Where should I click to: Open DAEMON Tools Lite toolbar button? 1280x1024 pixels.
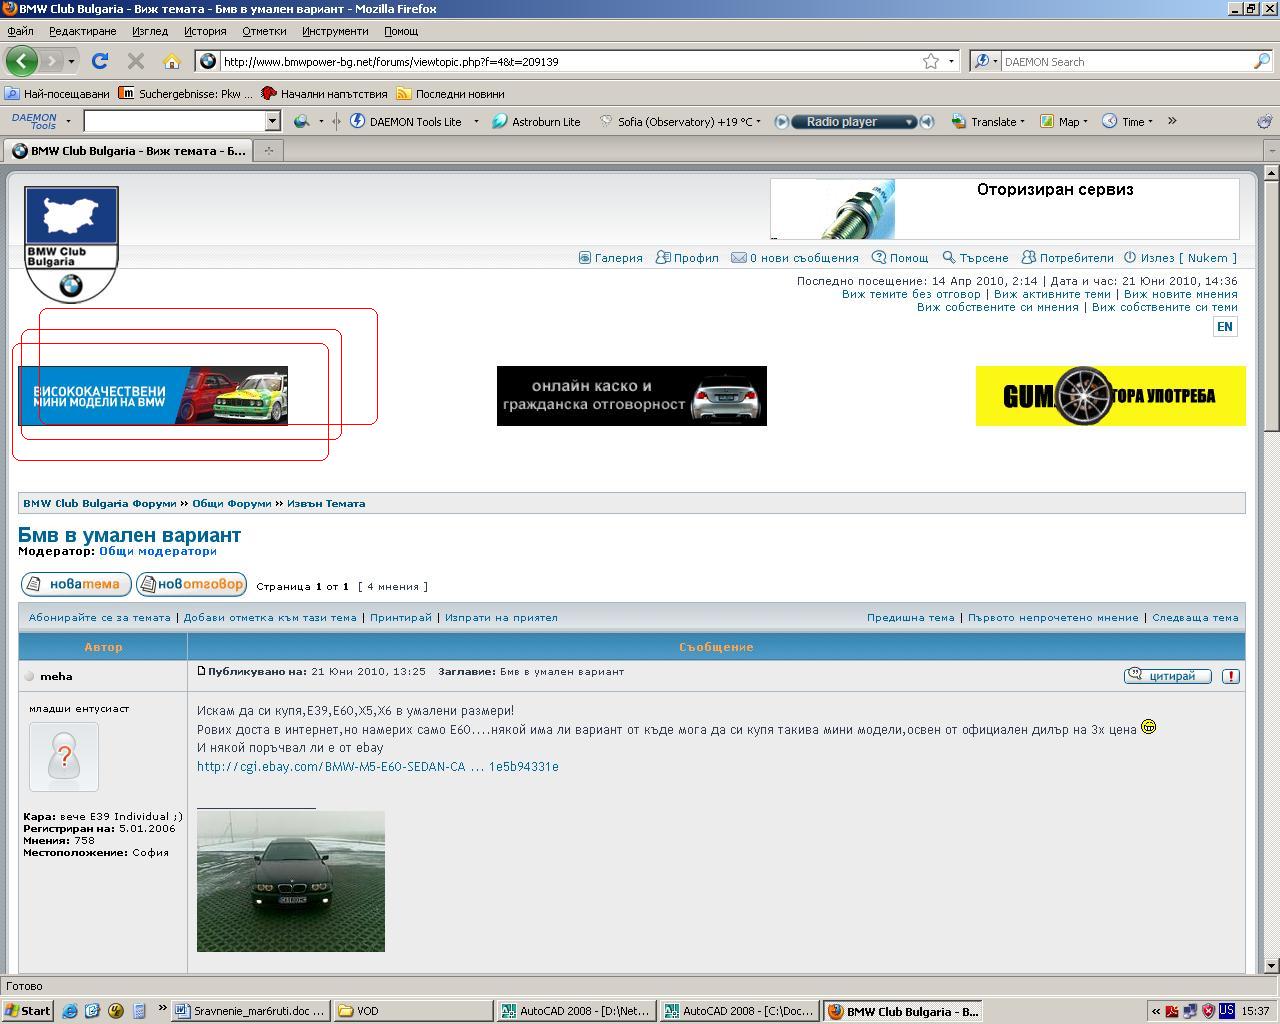click(405, 121)
